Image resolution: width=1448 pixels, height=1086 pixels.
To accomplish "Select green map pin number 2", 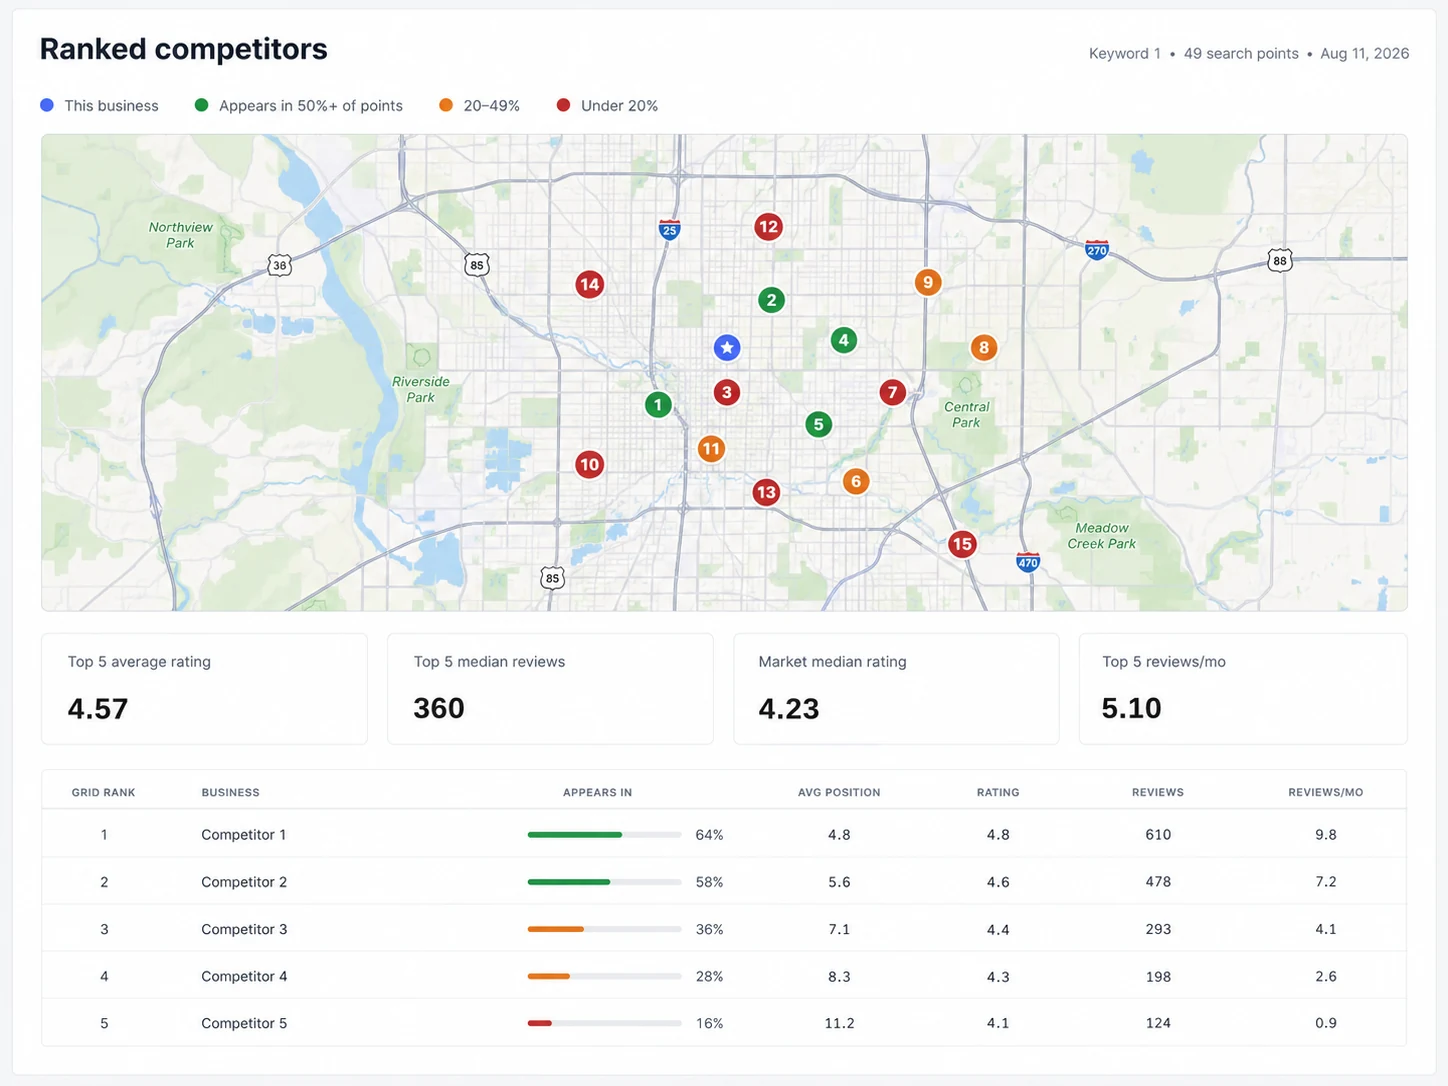I will pos(771,300).
